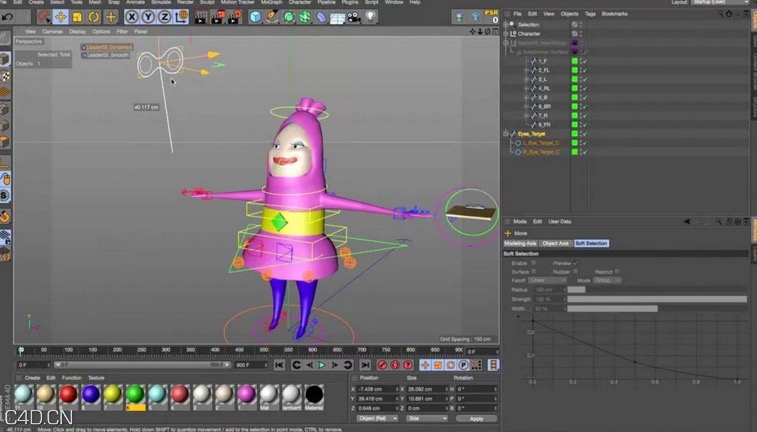The height and width of the screenshot is (432, 757).
Task: Open the Size coordinates dropdown
Action: (x=427, y=418)
